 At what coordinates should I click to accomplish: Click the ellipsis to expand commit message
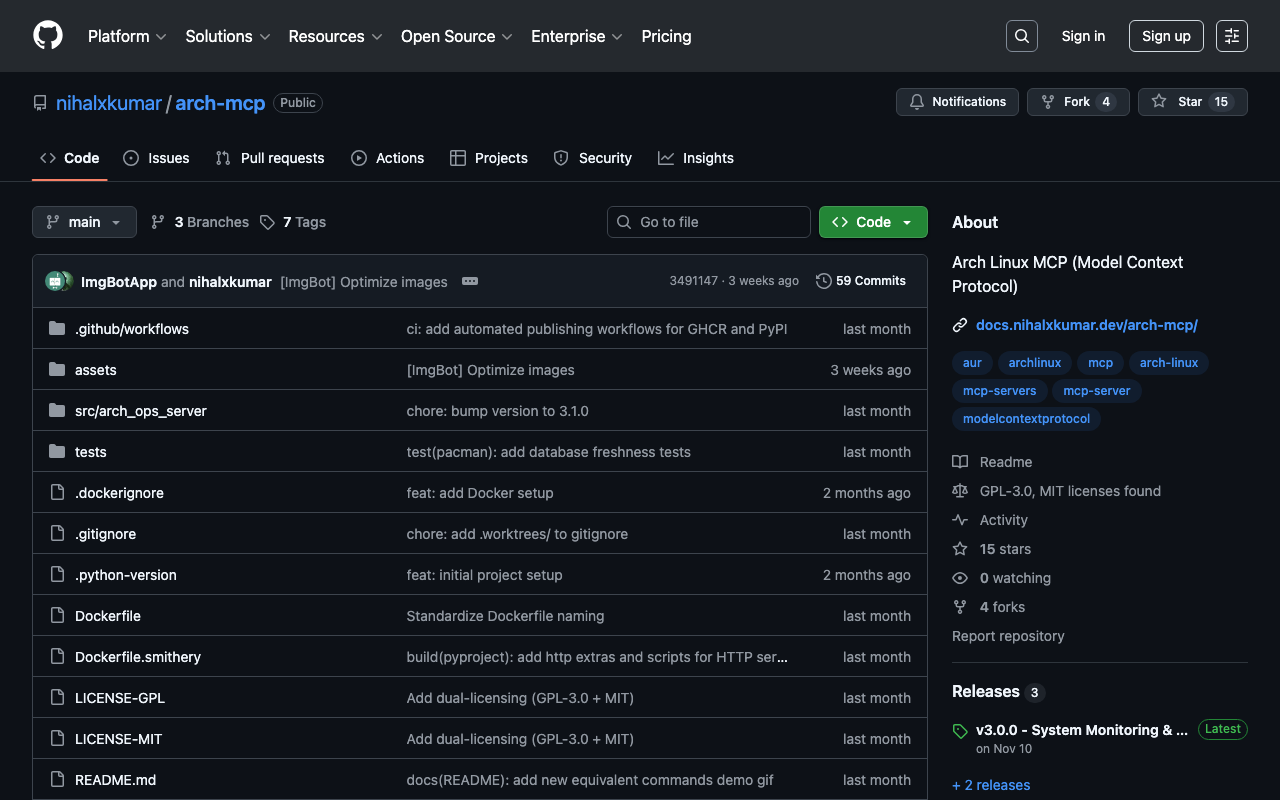point(470,281)
